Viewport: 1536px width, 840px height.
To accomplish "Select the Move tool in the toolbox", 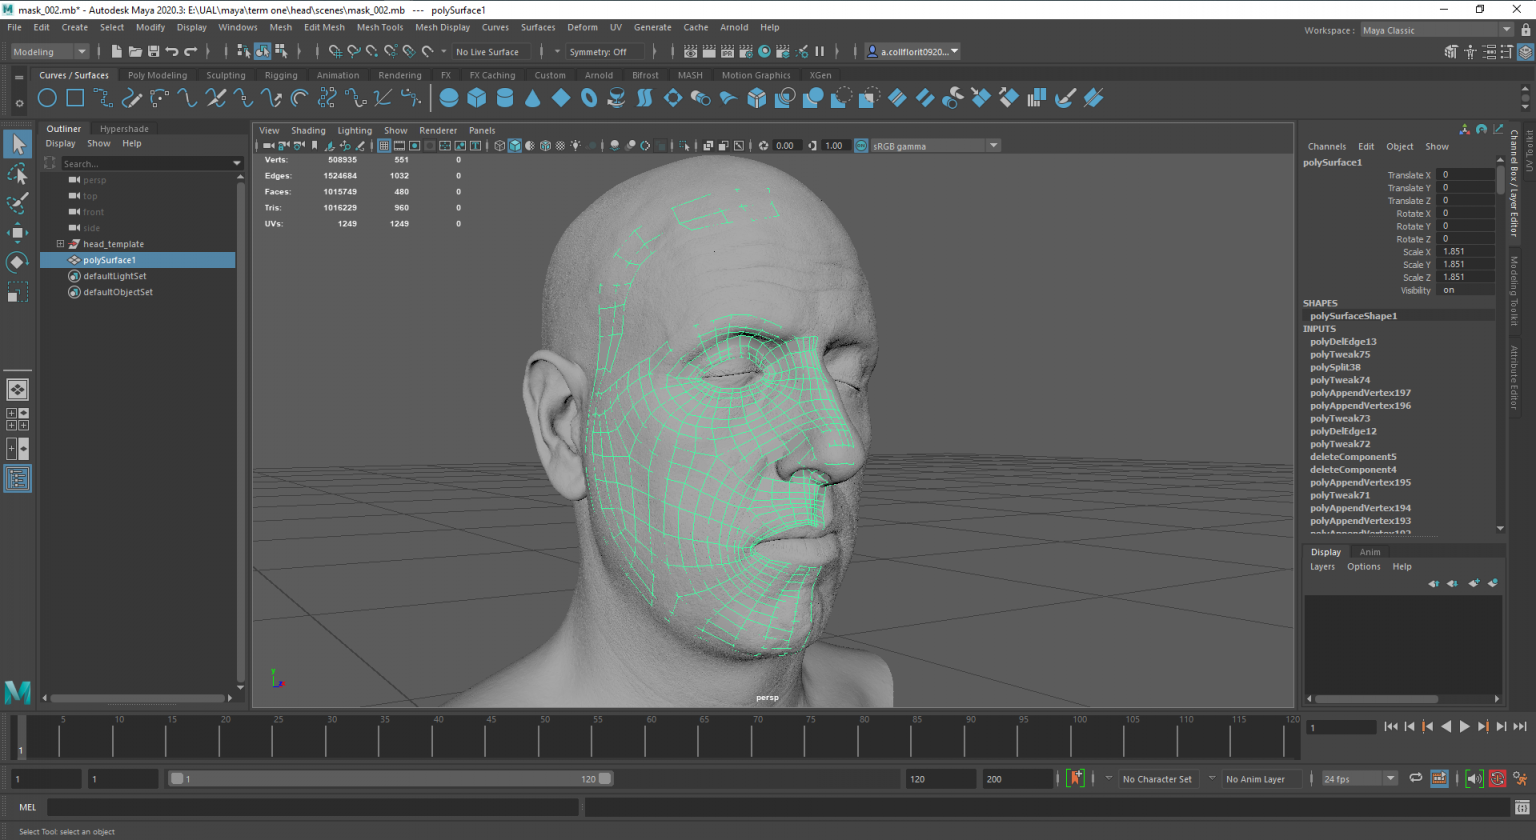I will [17, 232].
